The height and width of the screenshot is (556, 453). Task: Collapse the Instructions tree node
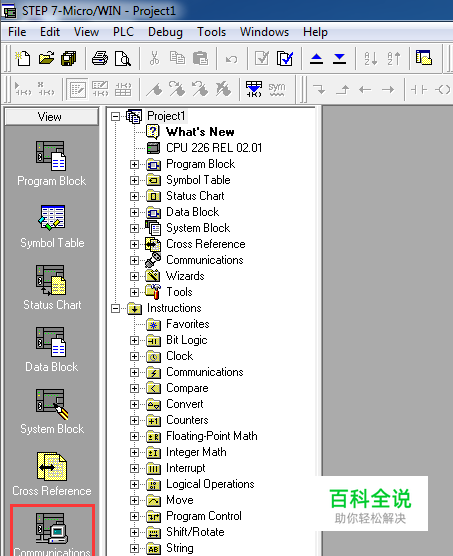pyautogui.click(x=115, y=308)
